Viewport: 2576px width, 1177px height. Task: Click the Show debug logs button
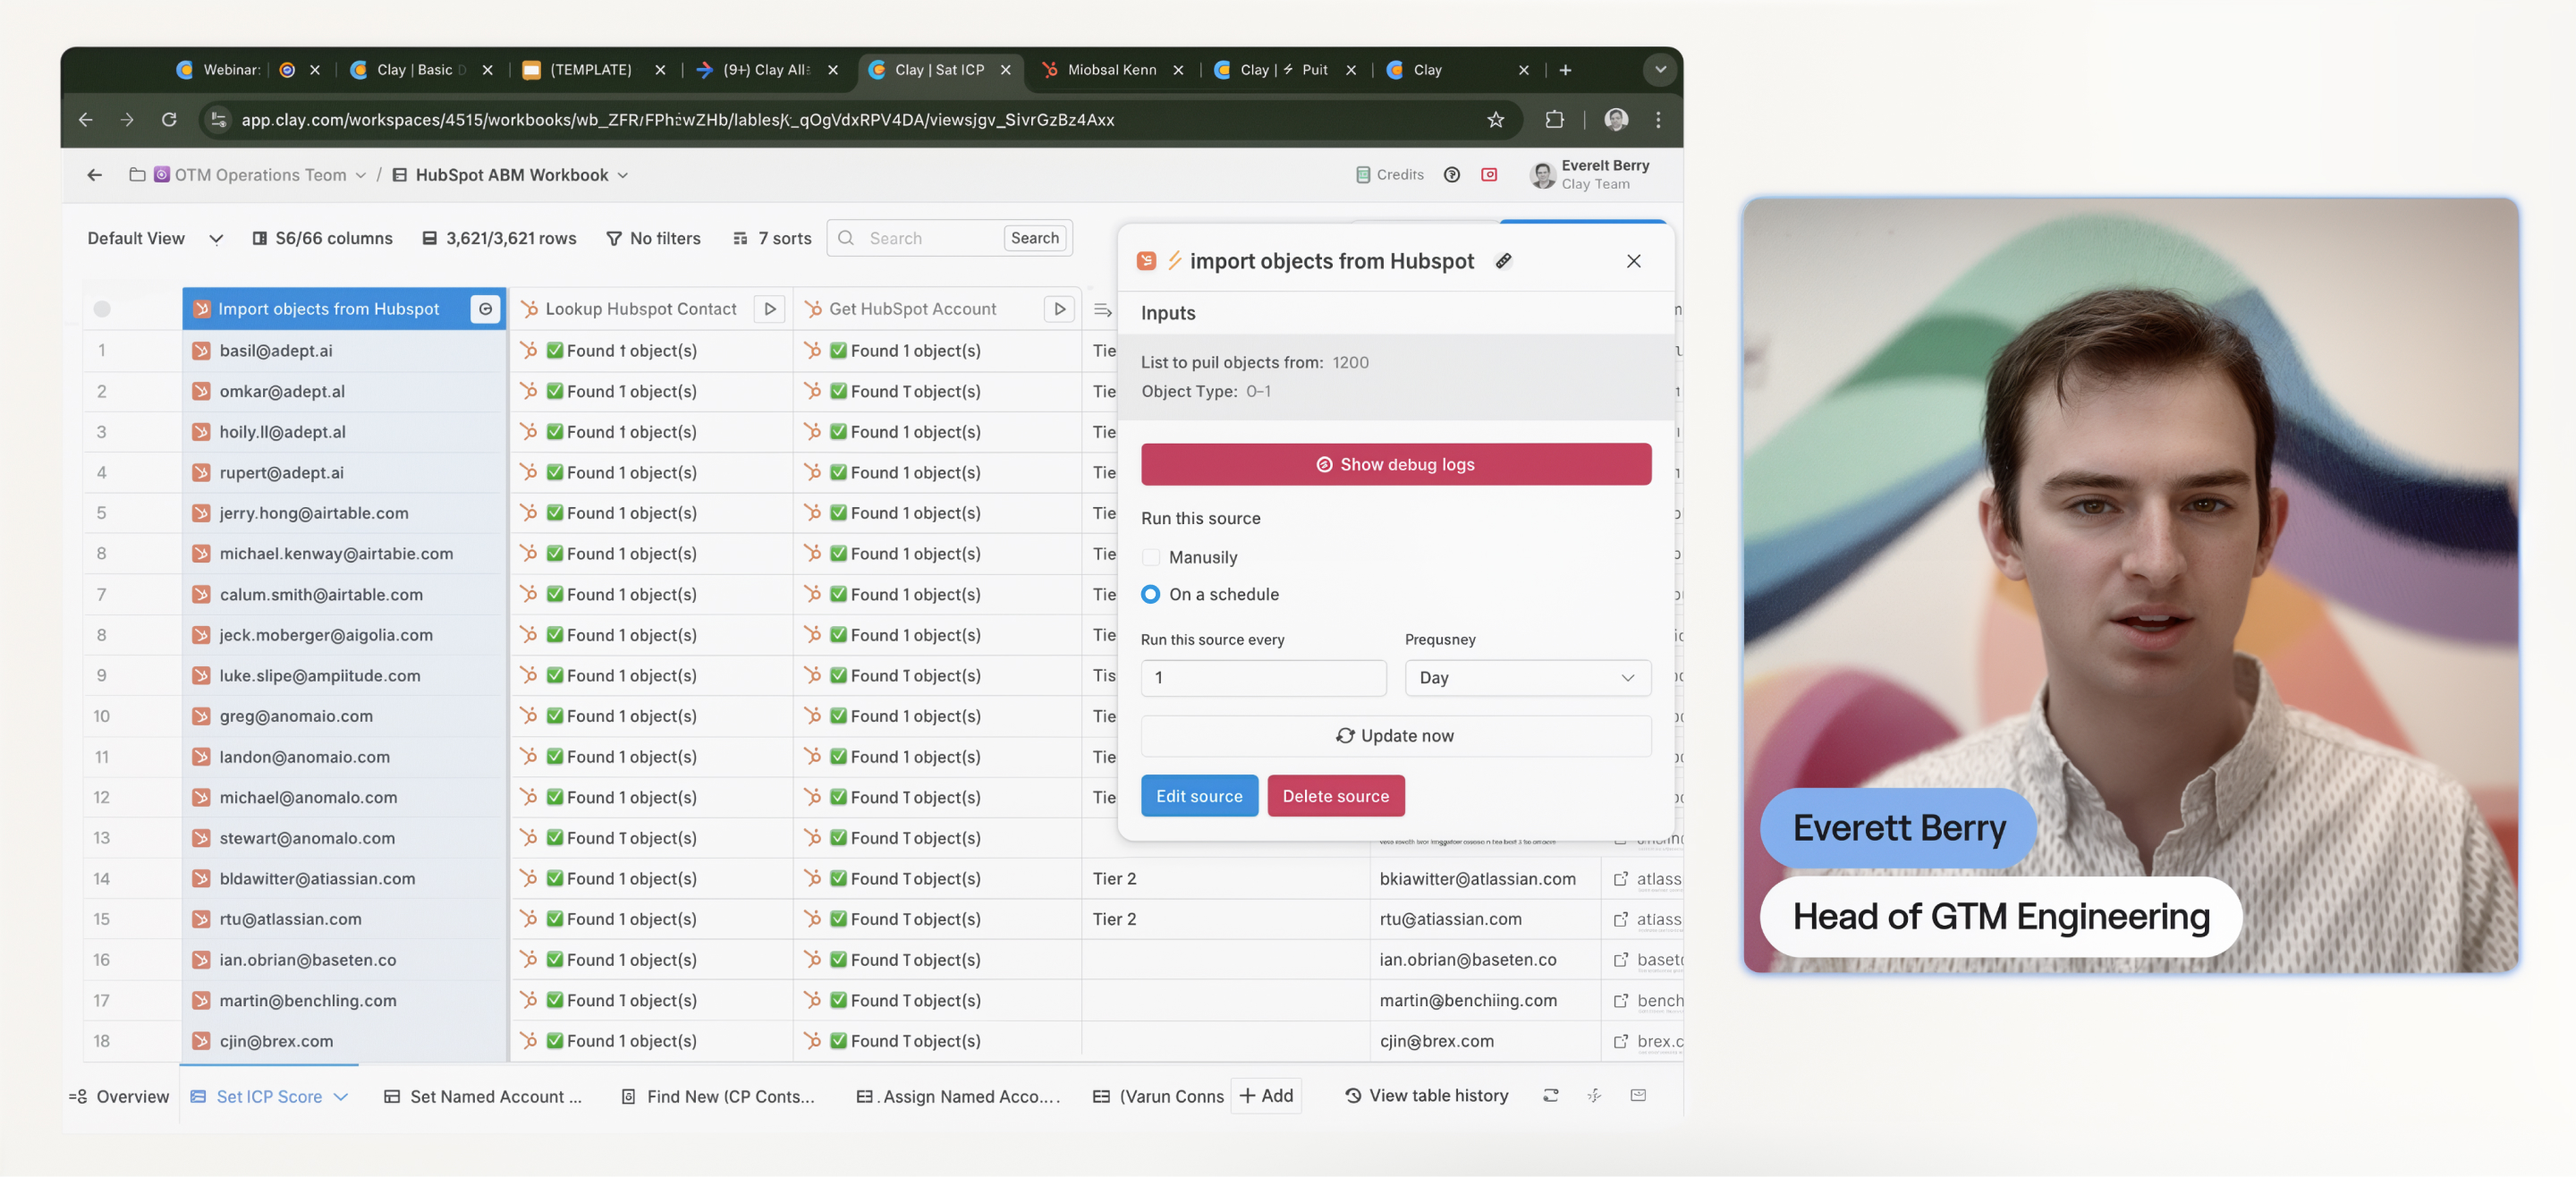coord(1395,465)
